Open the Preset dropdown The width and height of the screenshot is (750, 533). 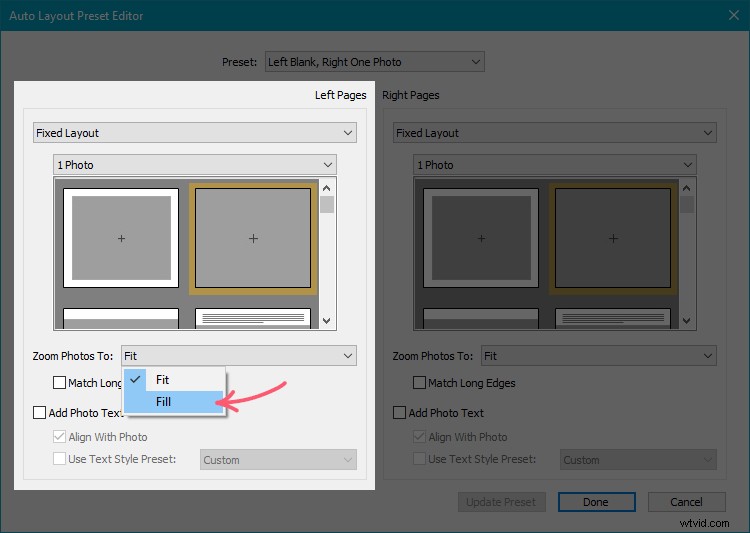click(x=375, y=62)
